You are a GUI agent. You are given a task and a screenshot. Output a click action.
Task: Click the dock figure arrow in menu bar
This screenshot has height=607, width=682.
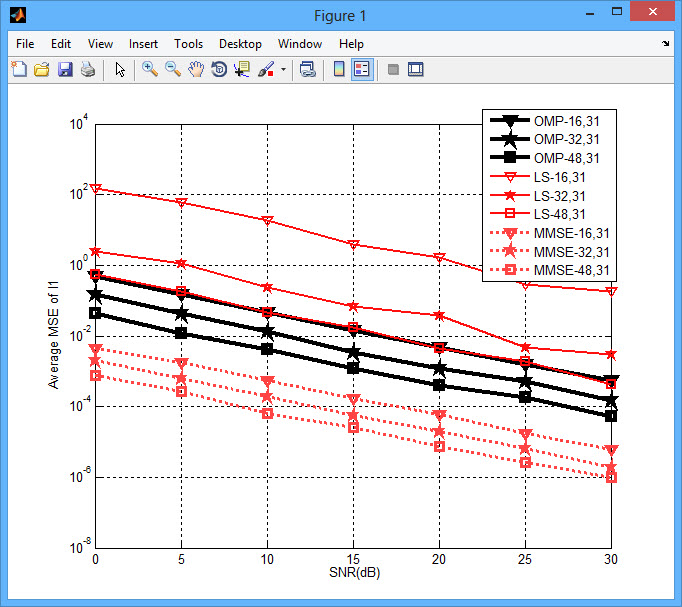pyautogui.click(x=665, y=43)
